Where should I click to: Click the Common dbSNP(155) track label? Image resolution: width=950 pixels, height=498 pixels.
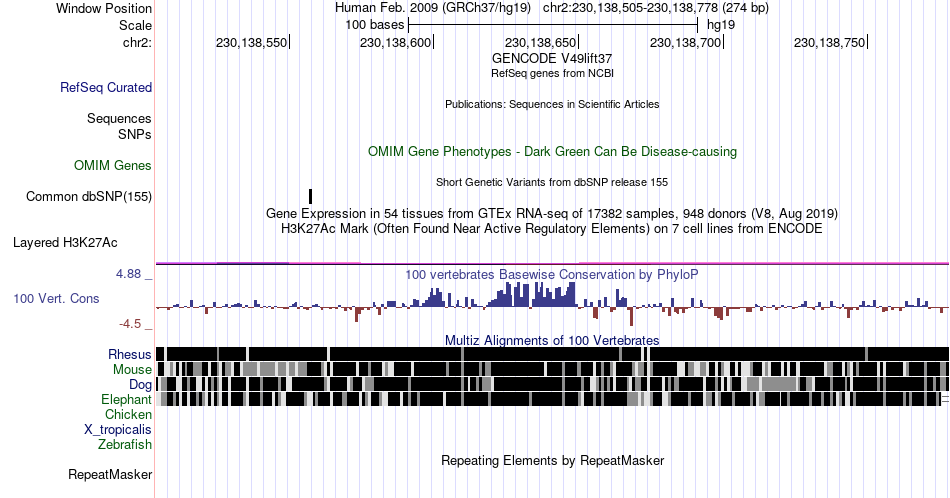(89, 196)
